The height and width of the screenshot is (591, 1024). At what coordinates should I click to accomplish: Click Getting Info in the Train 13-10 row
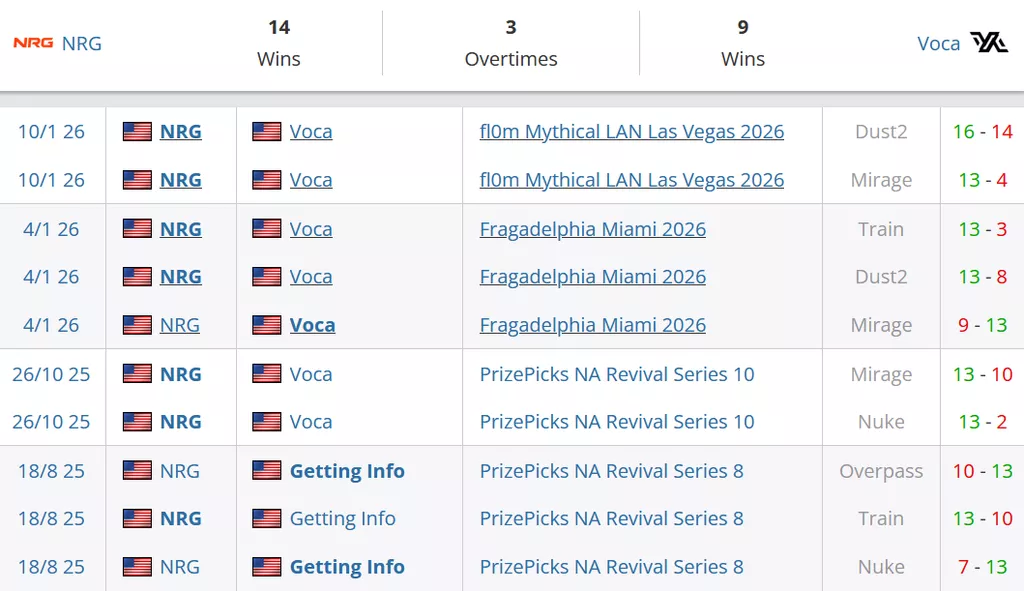tap(342, 519)
